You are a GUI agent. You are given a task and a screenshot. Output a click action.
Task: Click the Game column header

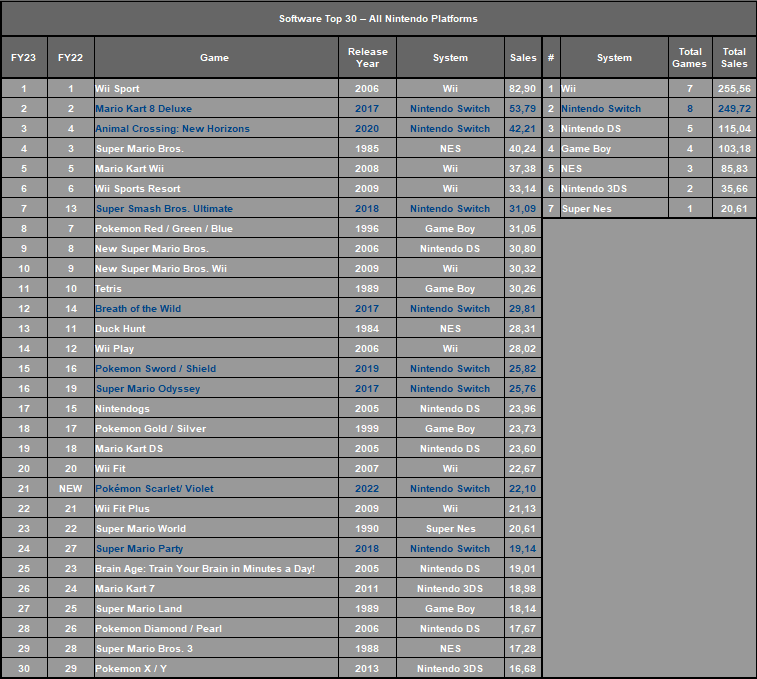coord(215,57)
